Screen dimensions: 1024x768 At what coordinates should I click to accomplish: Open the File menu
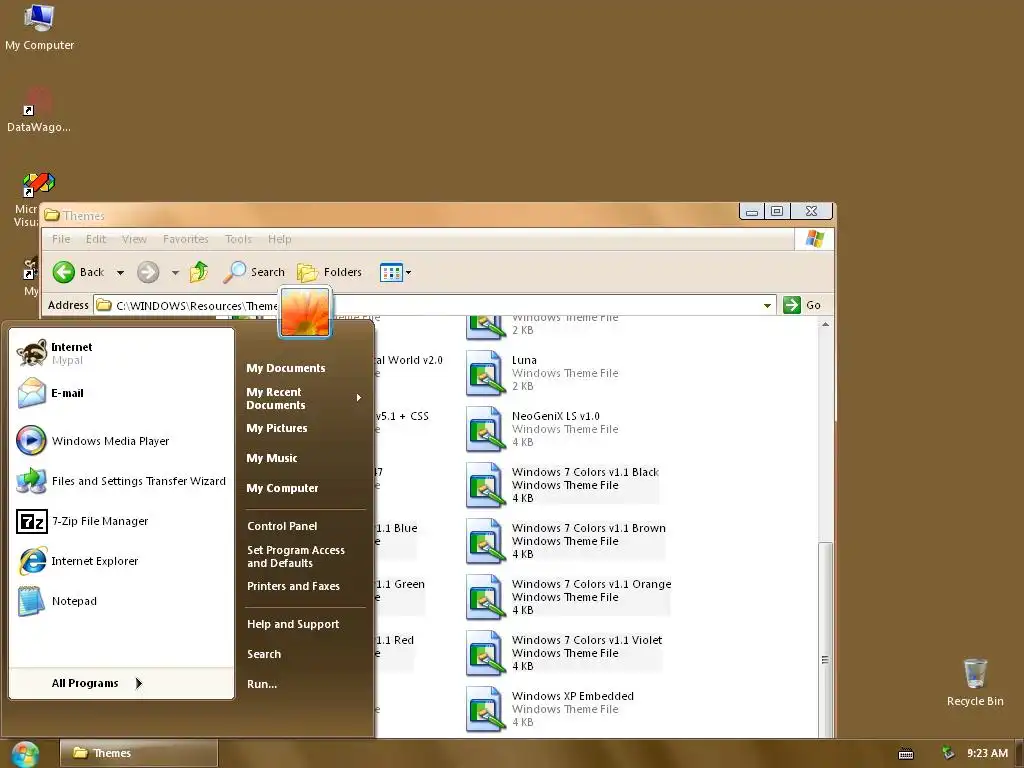61,239
